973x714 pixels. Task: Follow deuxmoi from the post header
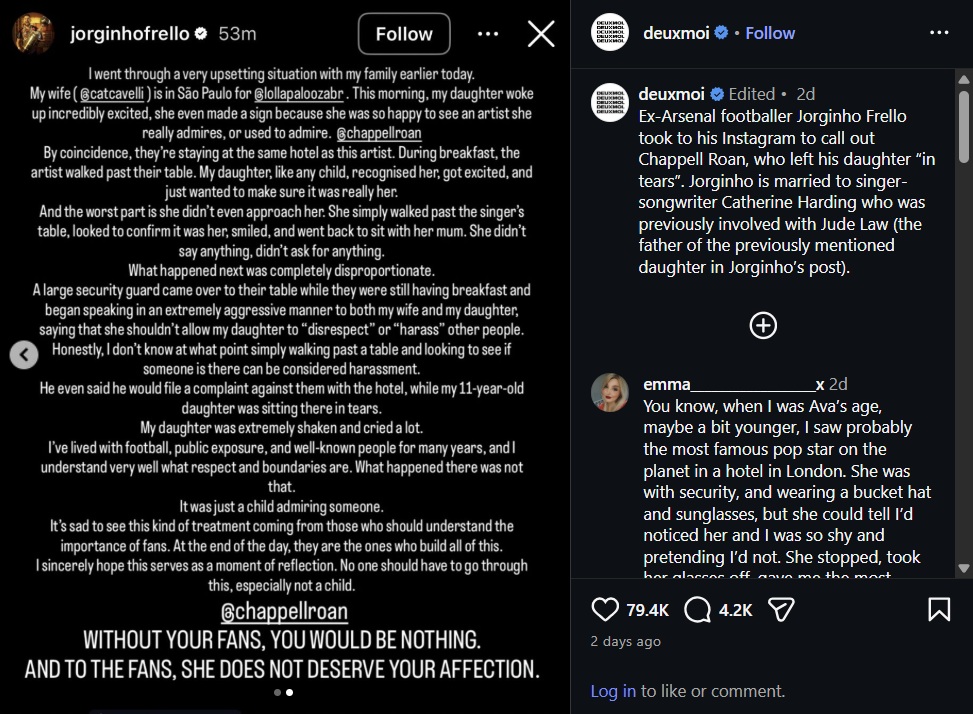[x=770, y=33]
